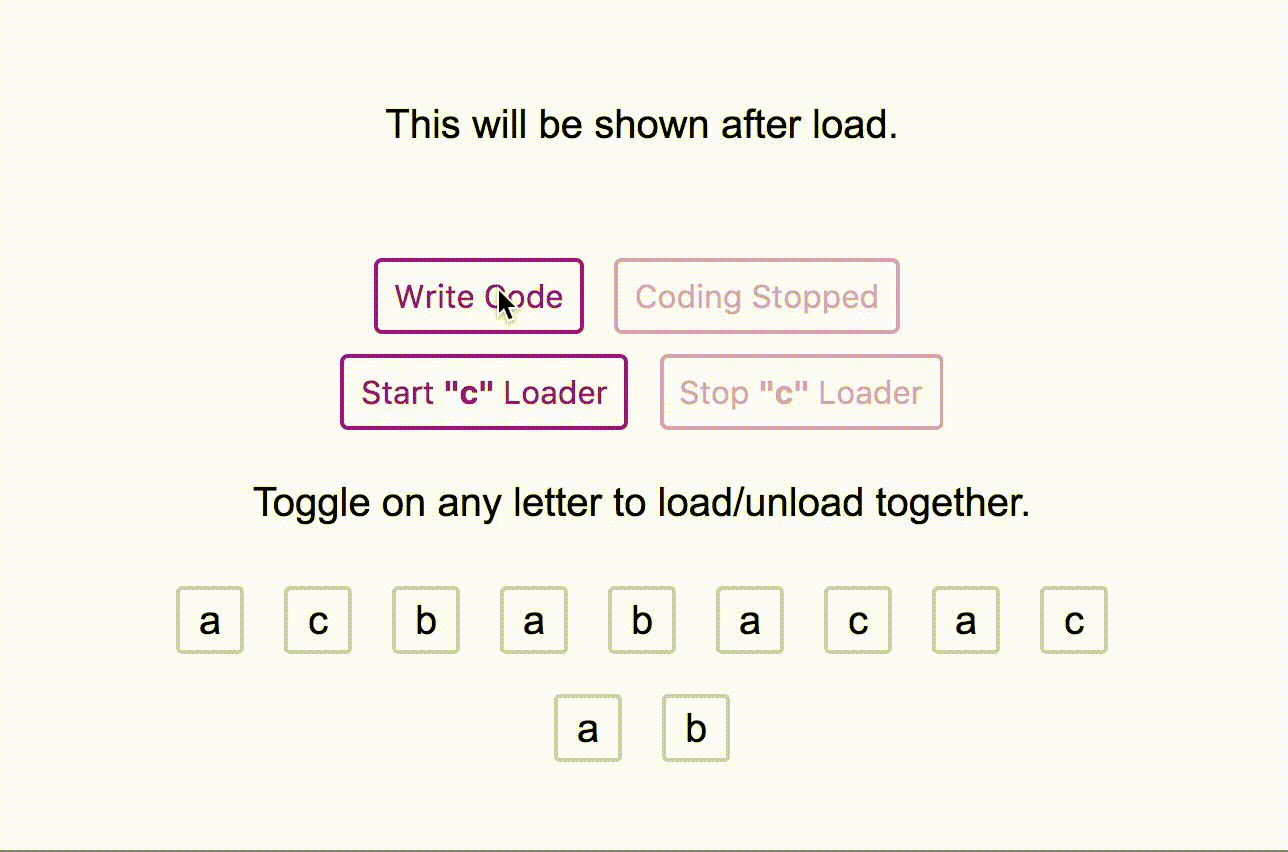Toggle the middle "c" tile in the top row

pyautogui.click(x=857, y=620)
